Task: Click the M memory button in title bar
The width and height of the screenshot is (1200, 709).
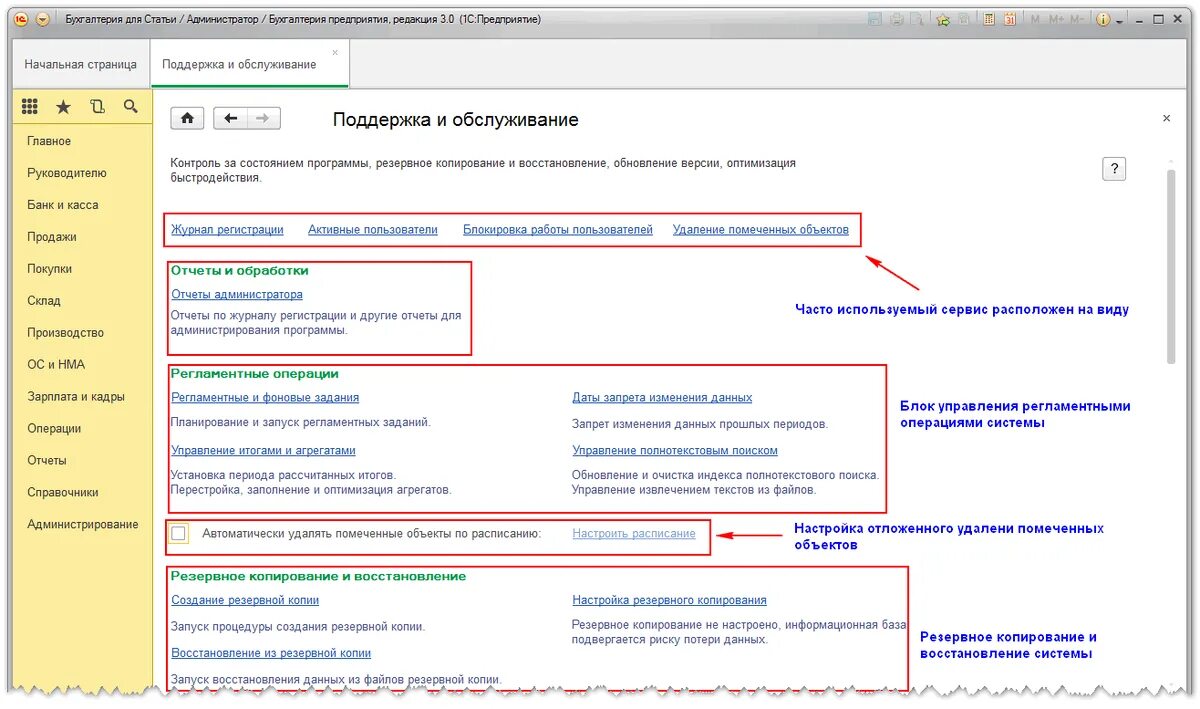Action: (x=1036, y=19)
